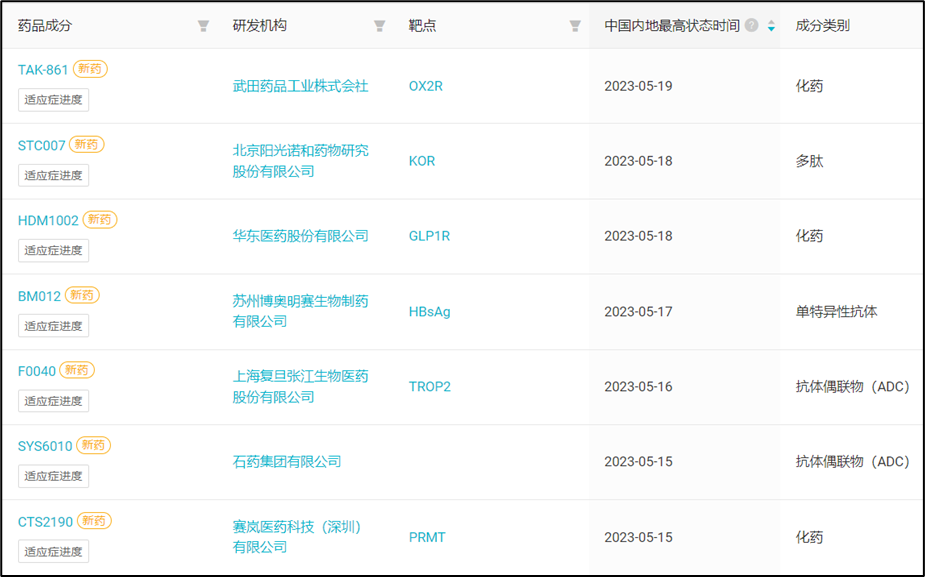Image resolution: width=925 pixels, height=577 pixels.
Task: Open drug link HDM1002
Action: [x=48, y=220]
